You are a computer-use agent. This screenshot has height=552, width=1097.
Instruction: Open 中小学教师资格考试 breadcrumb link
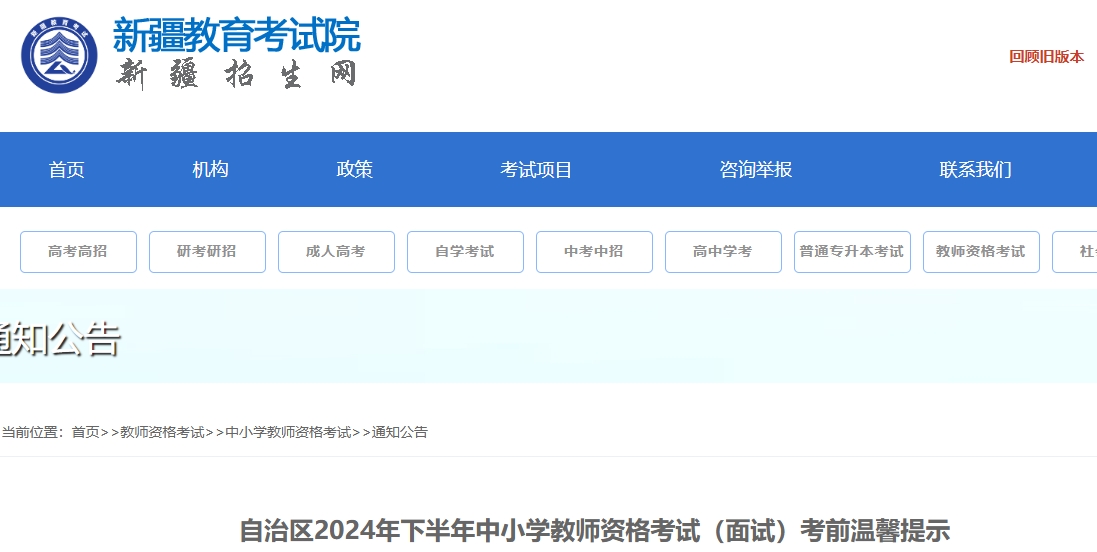[x=288, y=432]
